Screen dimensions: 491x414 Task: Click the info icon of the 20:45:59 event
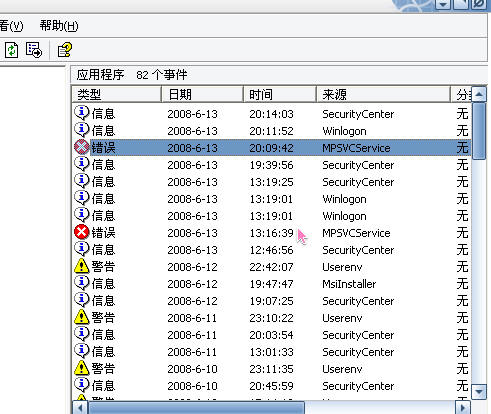(x=82, y=385)
